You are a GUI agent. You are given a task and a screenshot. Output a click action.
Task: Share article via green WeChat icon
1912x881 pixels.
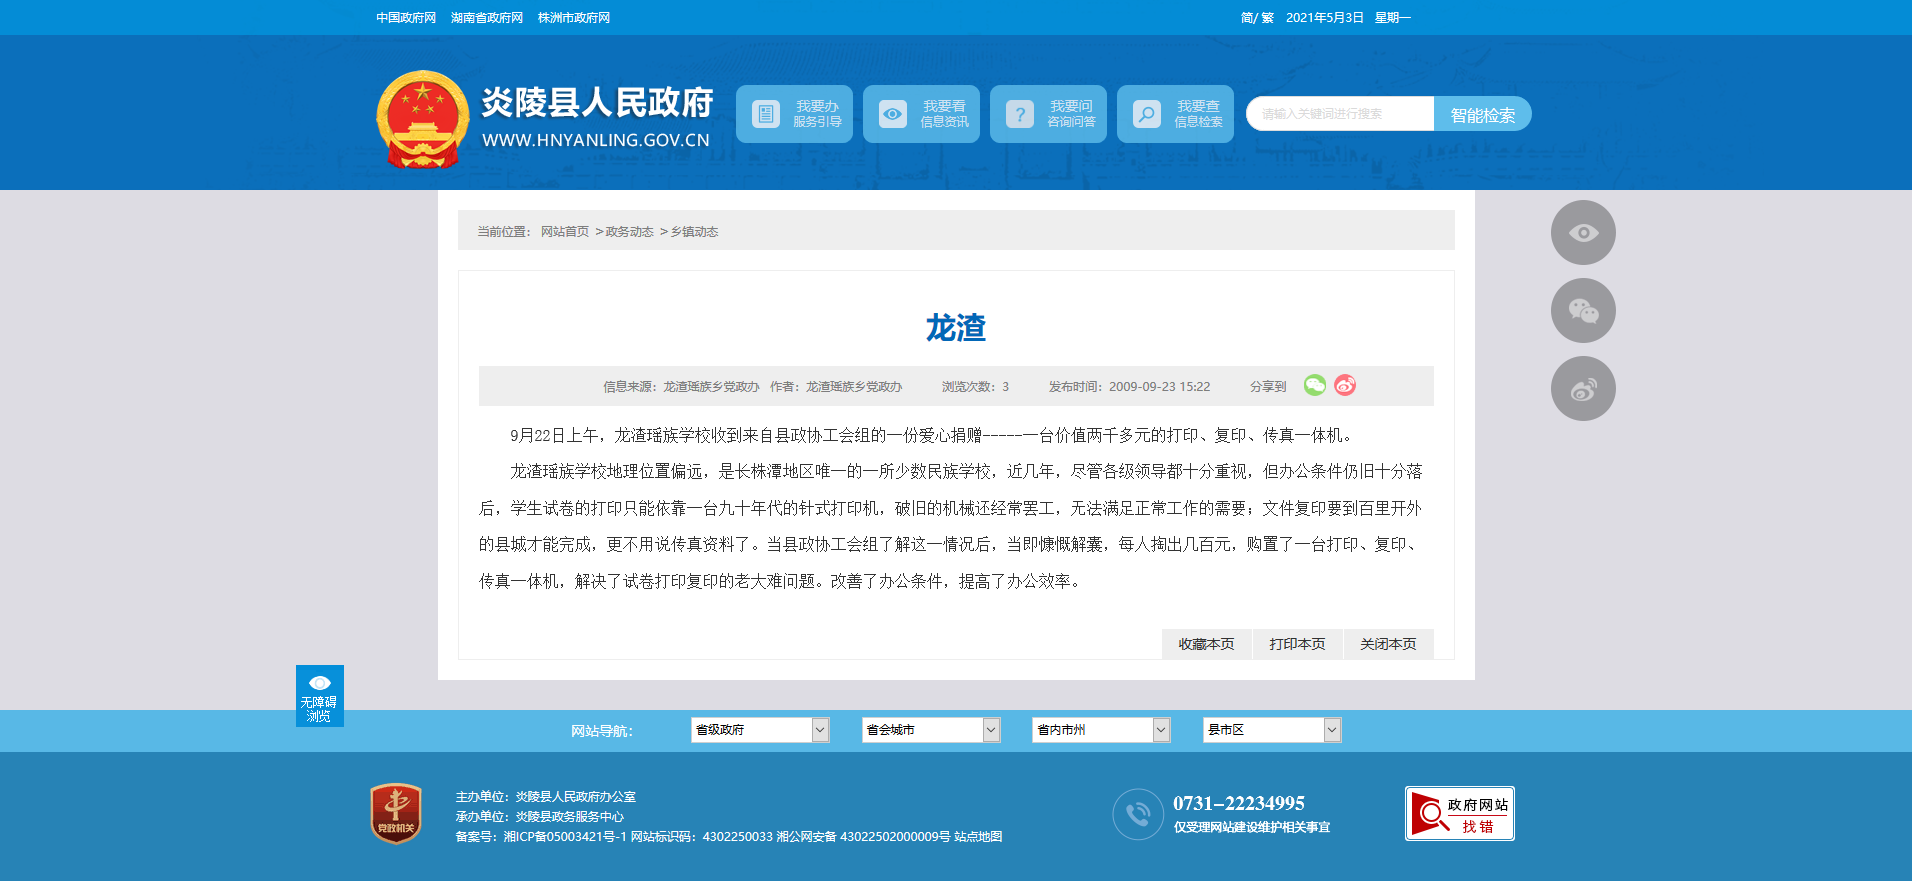pos(1314,385)
